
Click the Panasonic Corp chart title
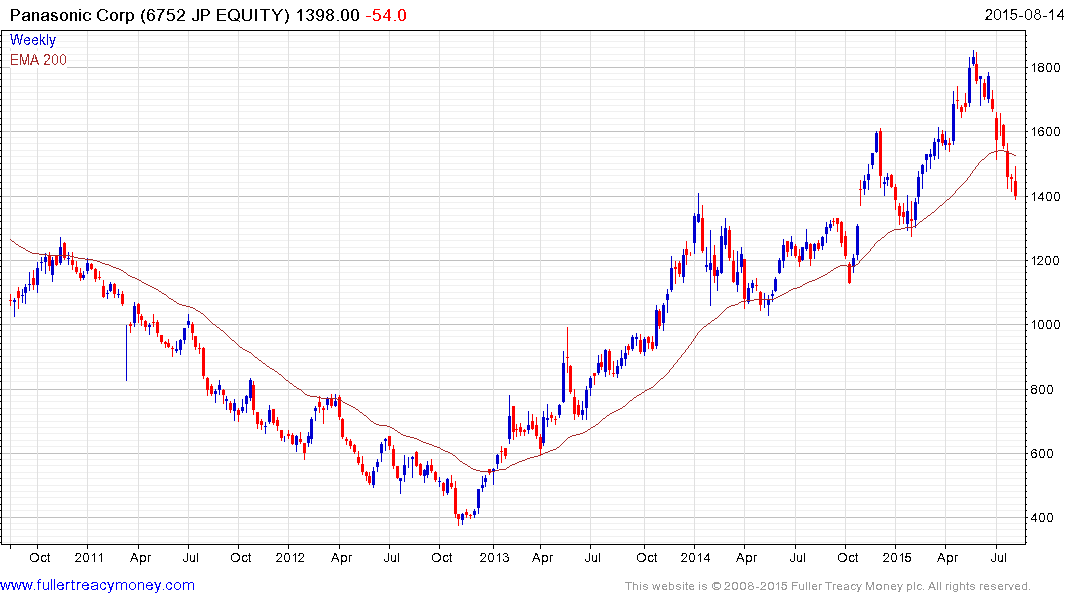click(x=156, y=16)
